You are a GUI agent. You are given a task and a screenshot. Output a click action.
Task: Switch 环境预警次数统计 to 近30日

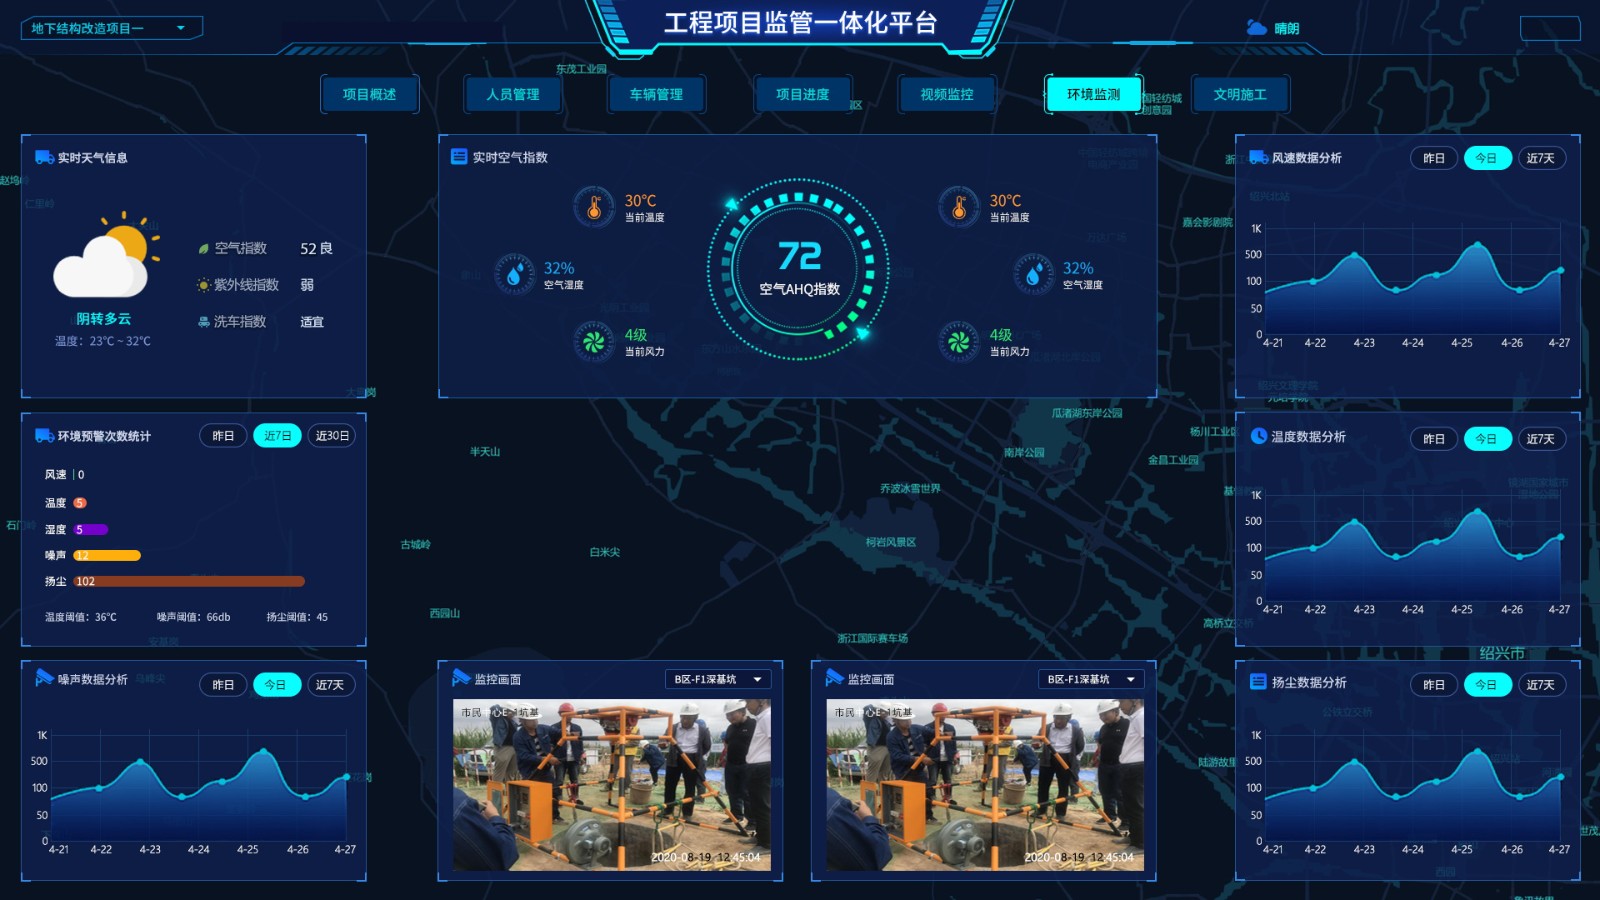tap(332, 436)
